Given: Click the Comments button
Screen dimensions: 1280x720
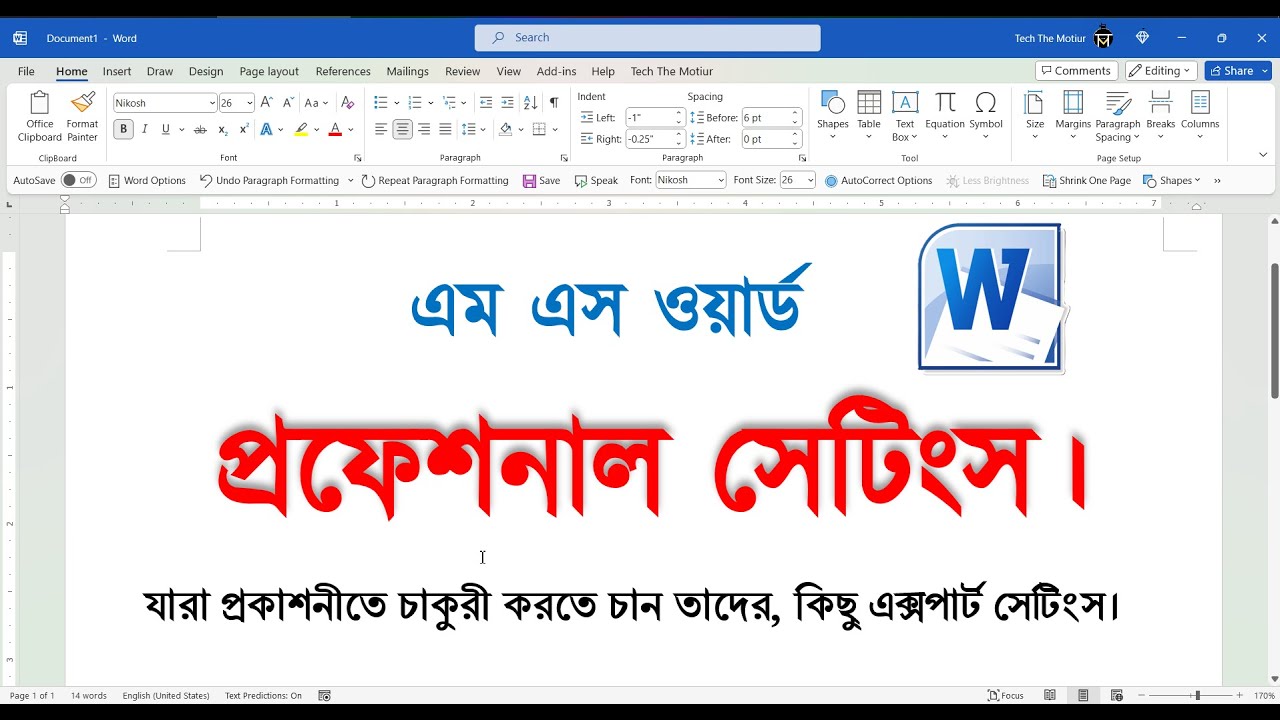Looking at the screenshot, I should [x=1076, y=71].
